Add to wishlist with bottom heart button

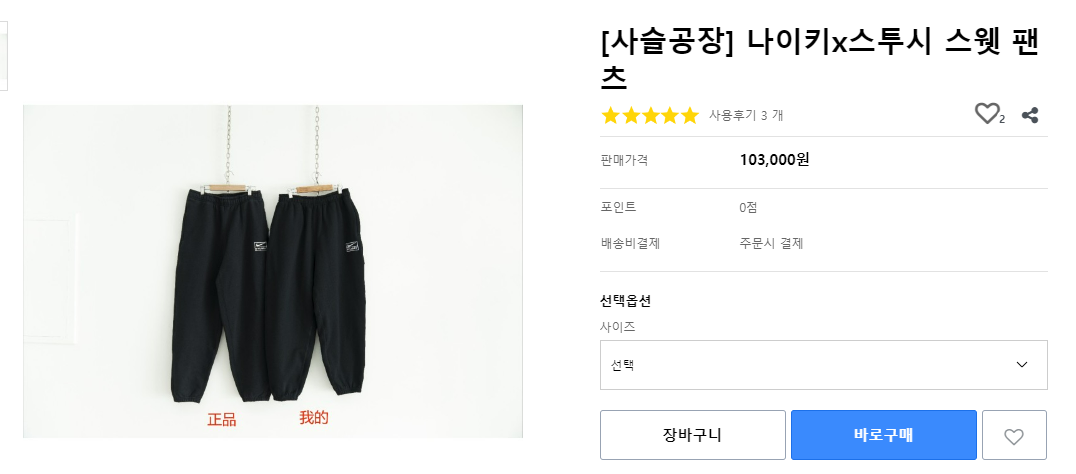(x=1014, y=436)
